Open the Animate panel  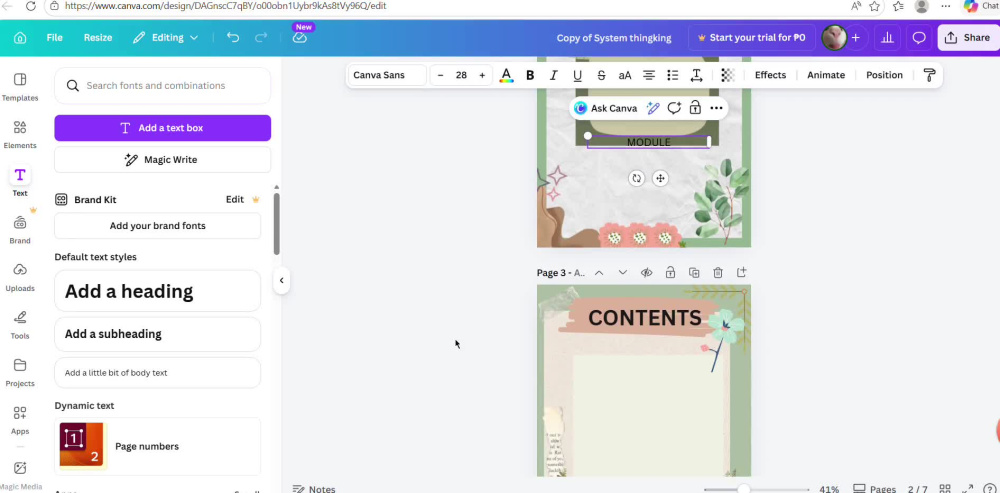(x=826, y=75)
